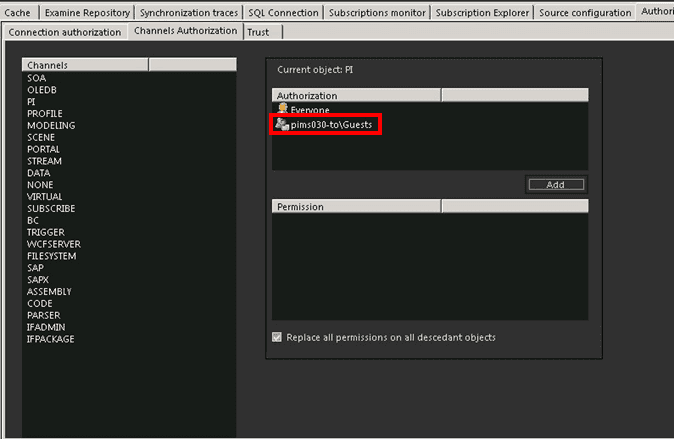Open the Trust sub-tab

click(263, 32)
